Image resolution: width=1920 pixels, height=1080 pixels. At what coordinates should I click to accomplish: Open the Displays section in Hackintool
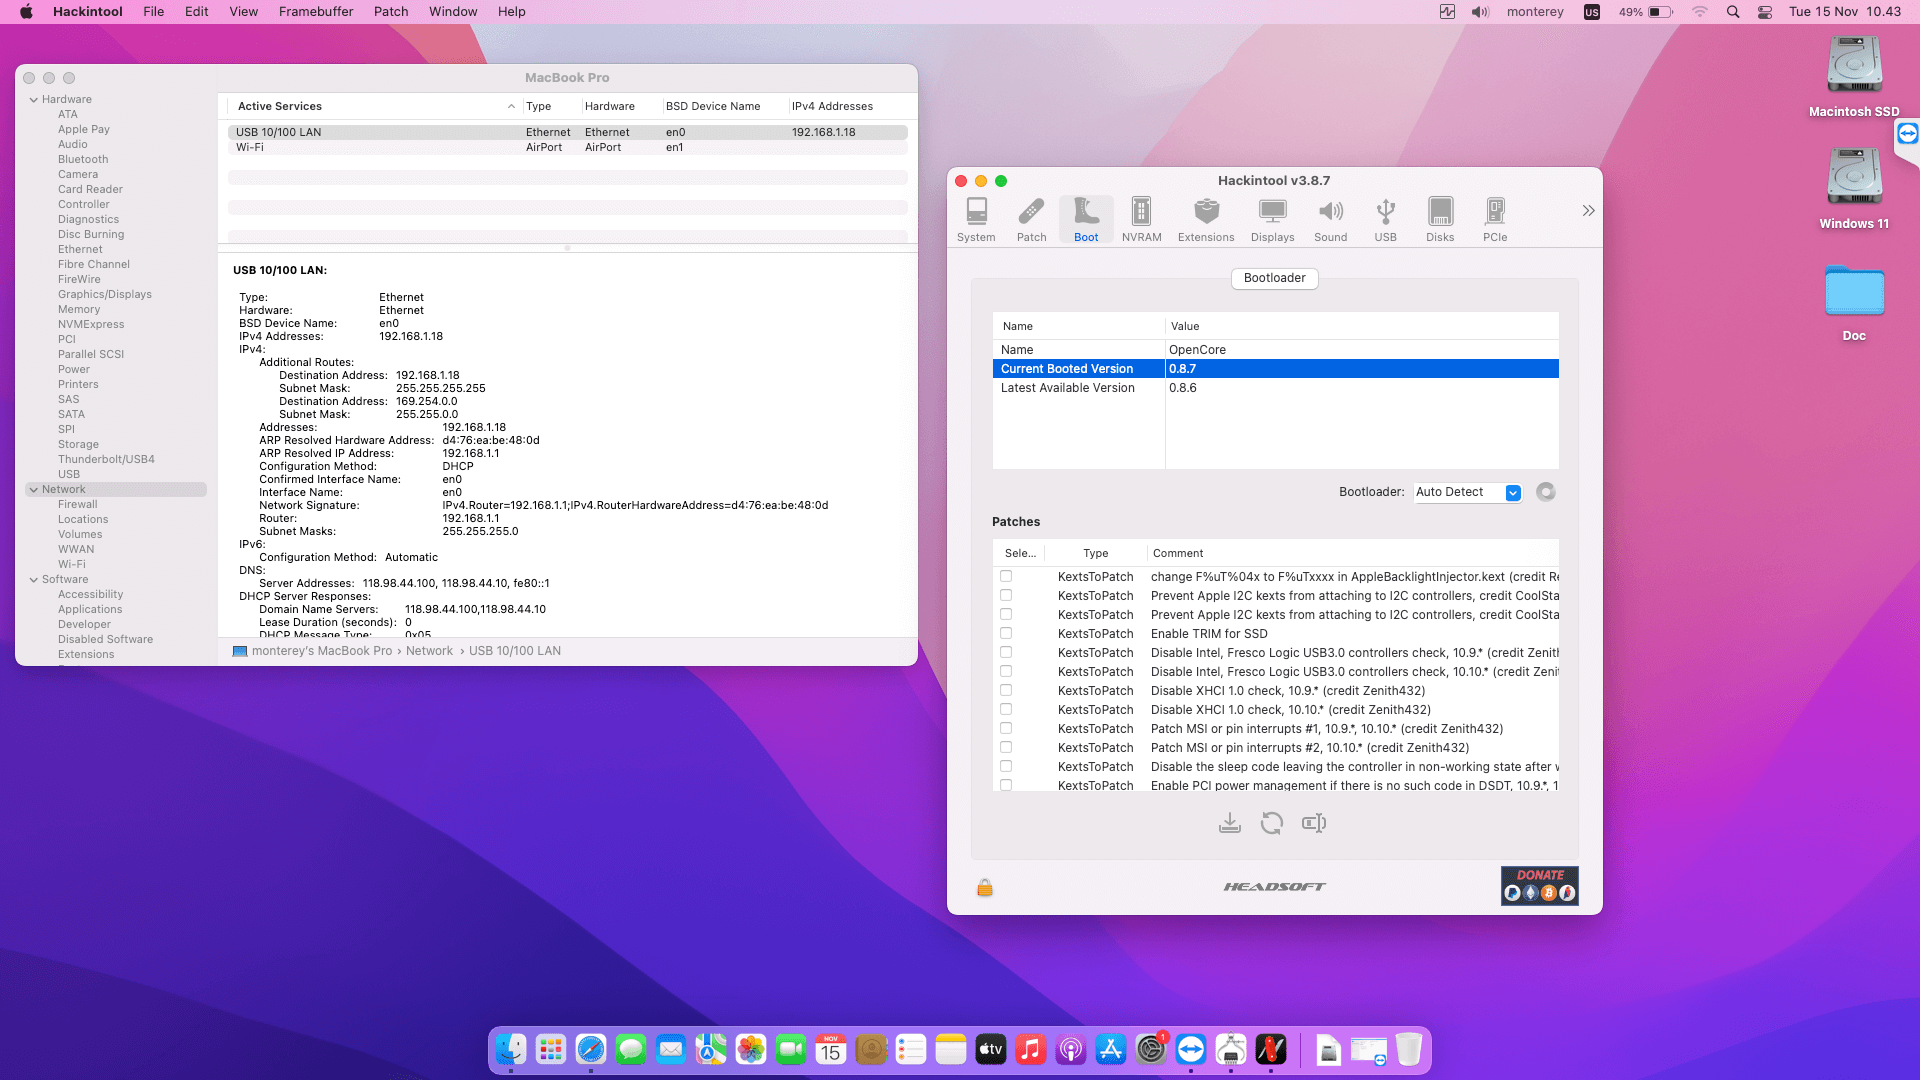pos(1272,219)
